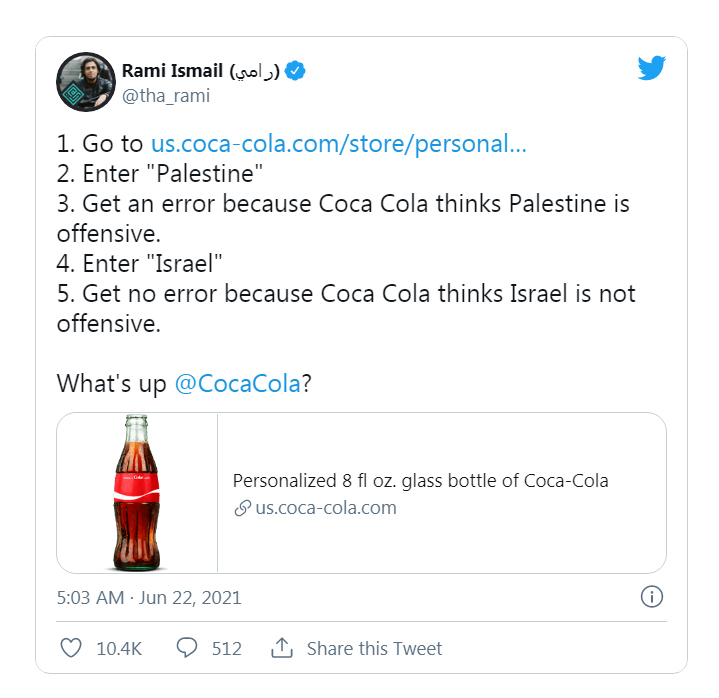Click the Twitter info icon

click(x=651, y=597)
